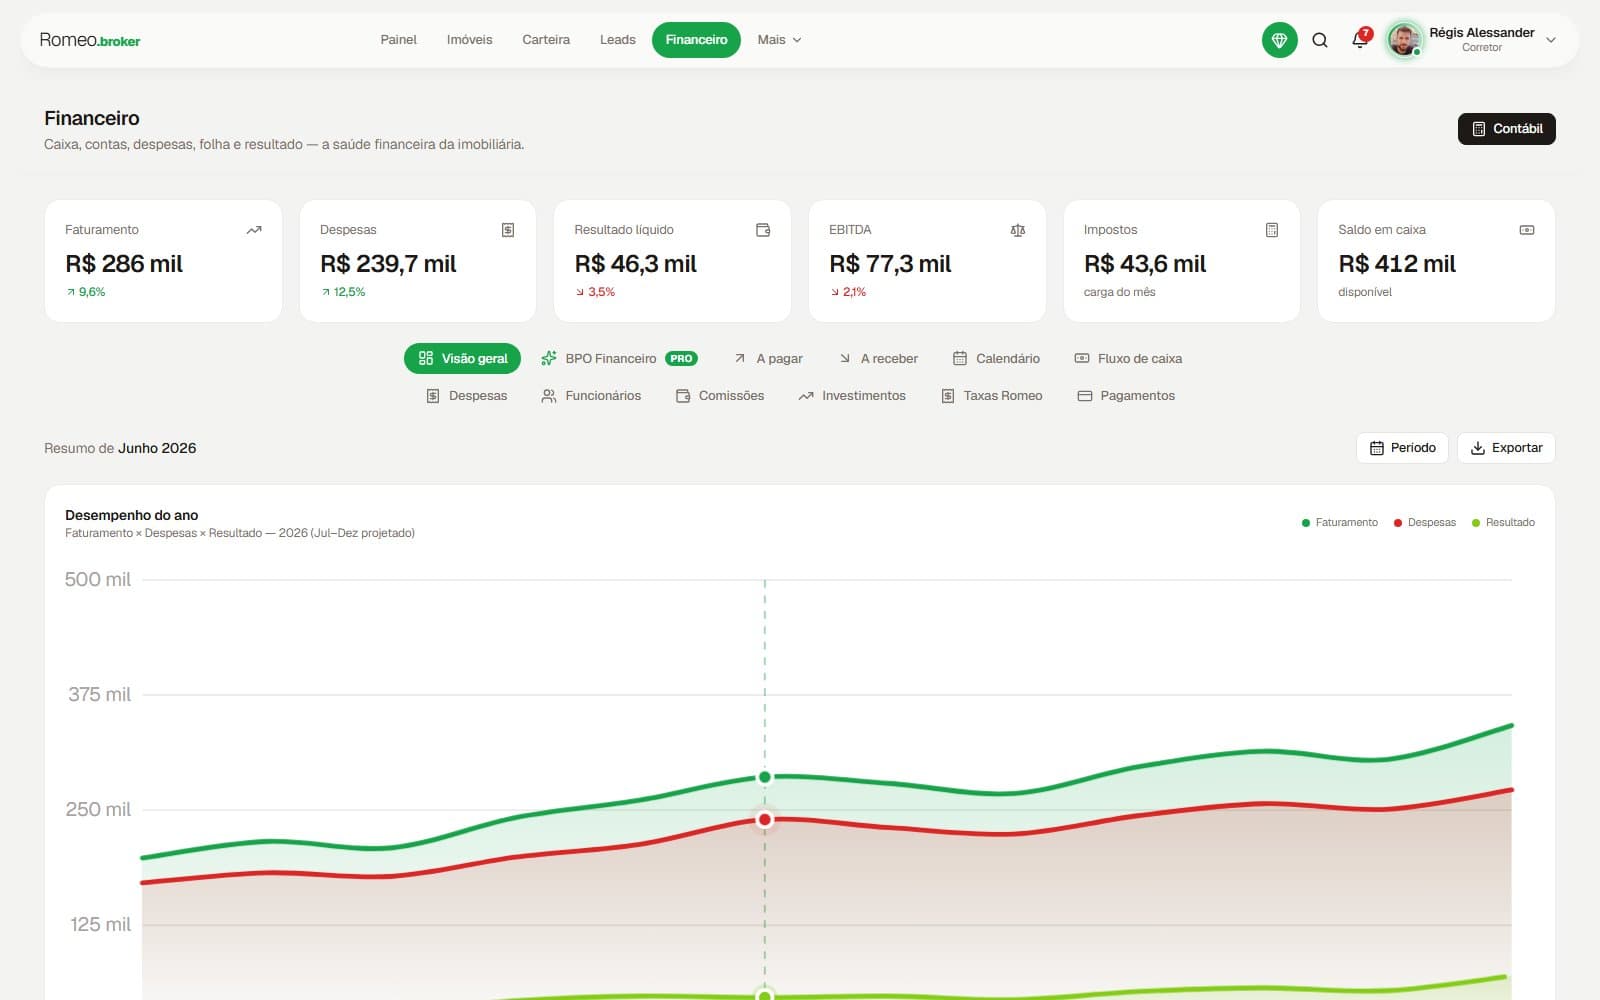Click the Financeiro page heading
This screenshot has height=1000, width=1600.
(x=92, y=118)
